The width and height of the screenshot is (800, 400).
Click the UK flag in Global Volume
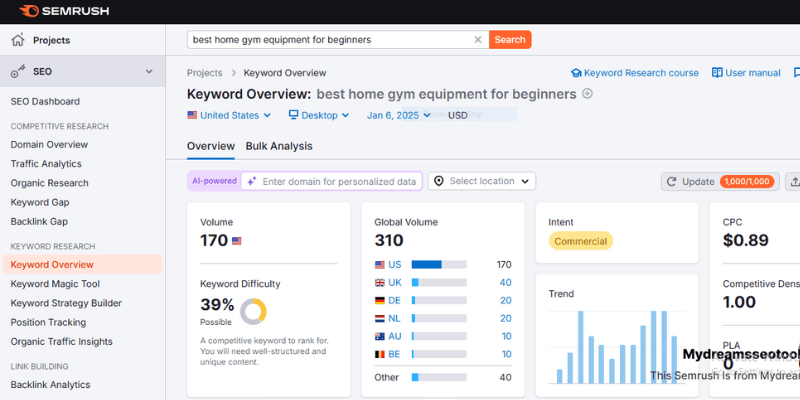380,283
